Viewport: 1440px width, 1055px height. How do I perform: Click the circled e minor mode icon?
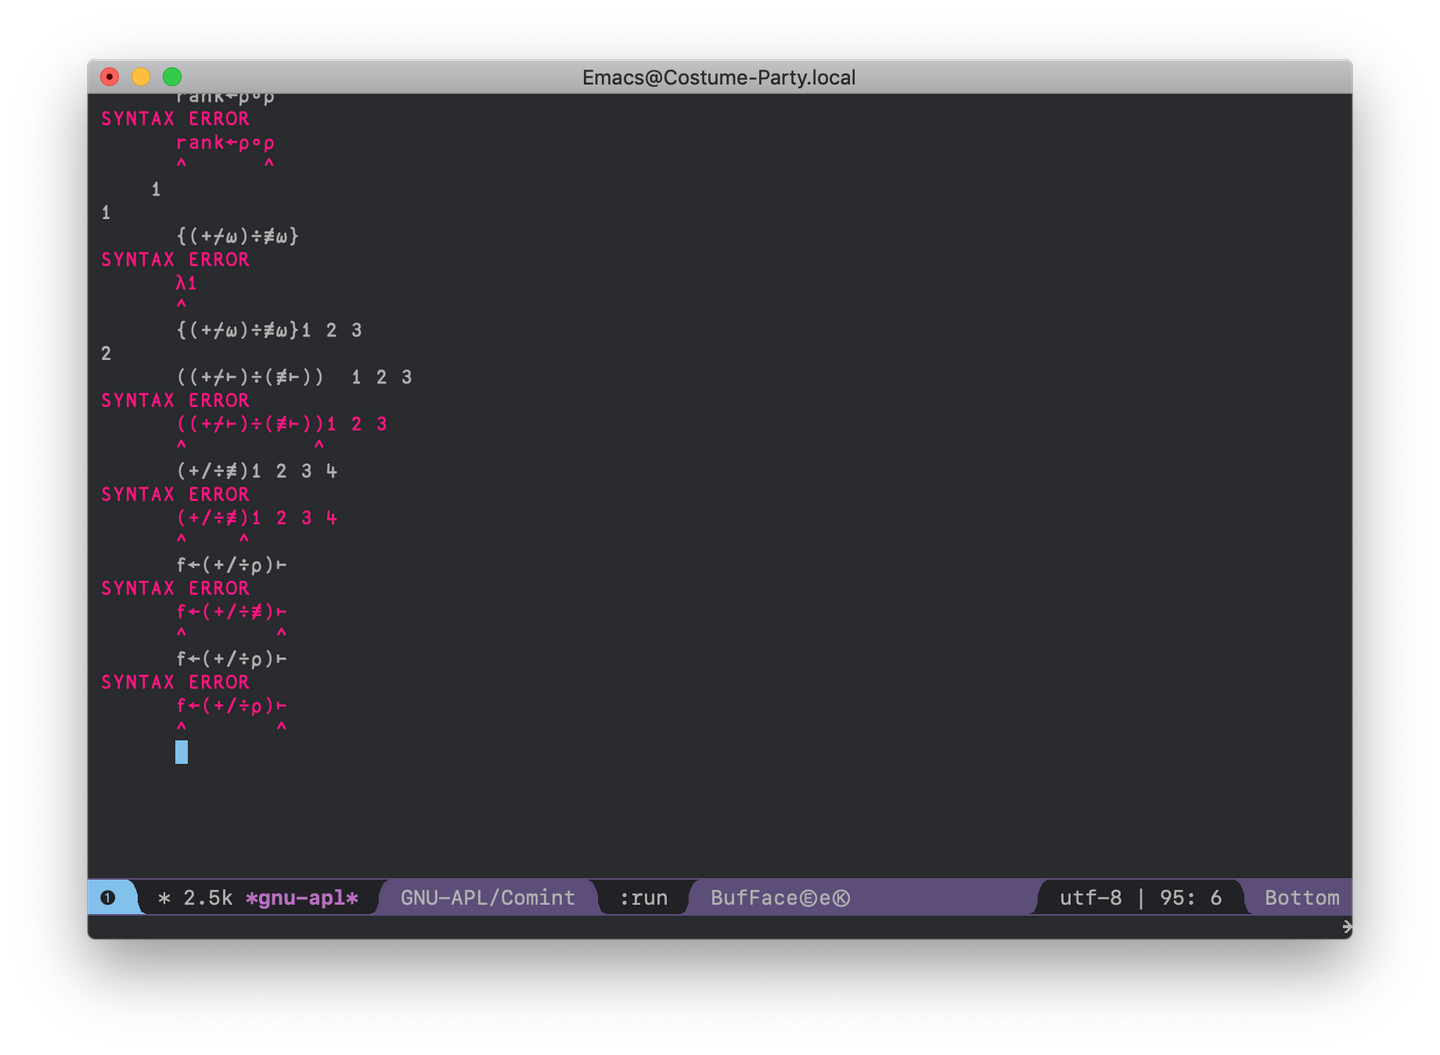click(808, 897)
